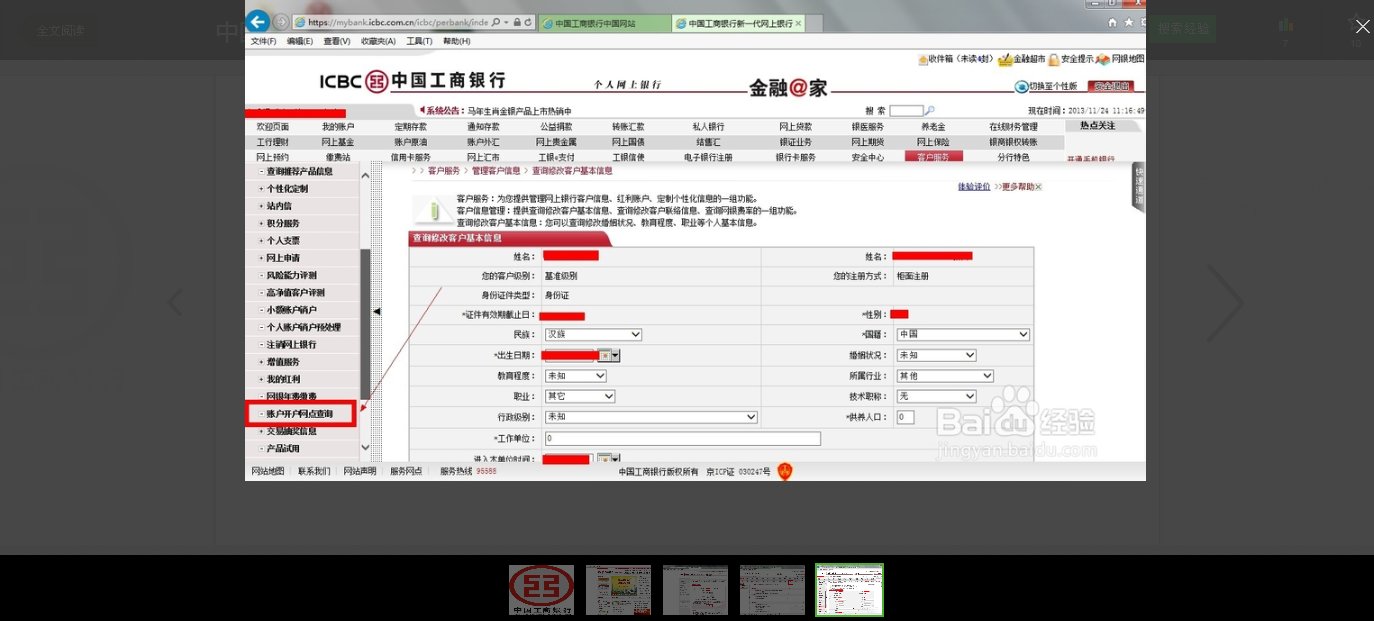
Task: Open the second thumbnail in the filmstrip
Action: coord(618,590)
